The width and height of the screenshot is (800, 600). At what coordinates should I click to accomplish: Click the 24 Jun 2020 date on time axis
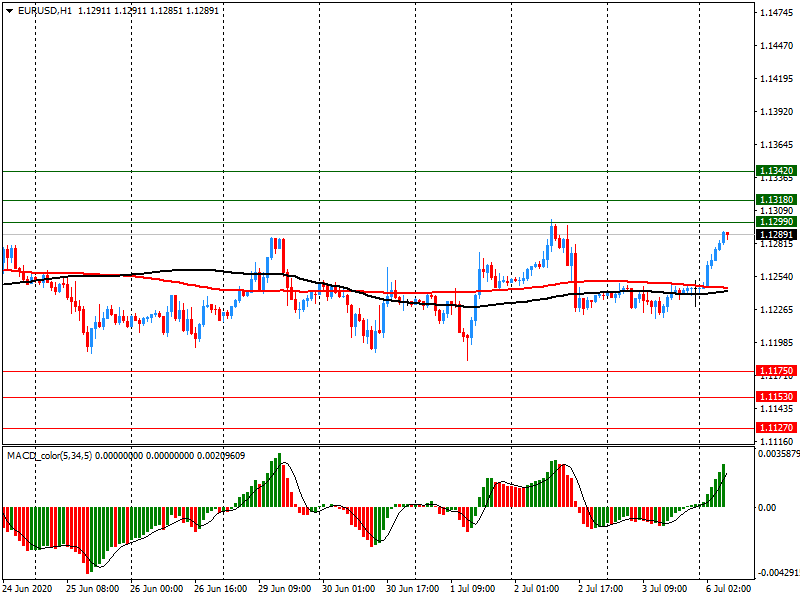(x=30, y=588)
